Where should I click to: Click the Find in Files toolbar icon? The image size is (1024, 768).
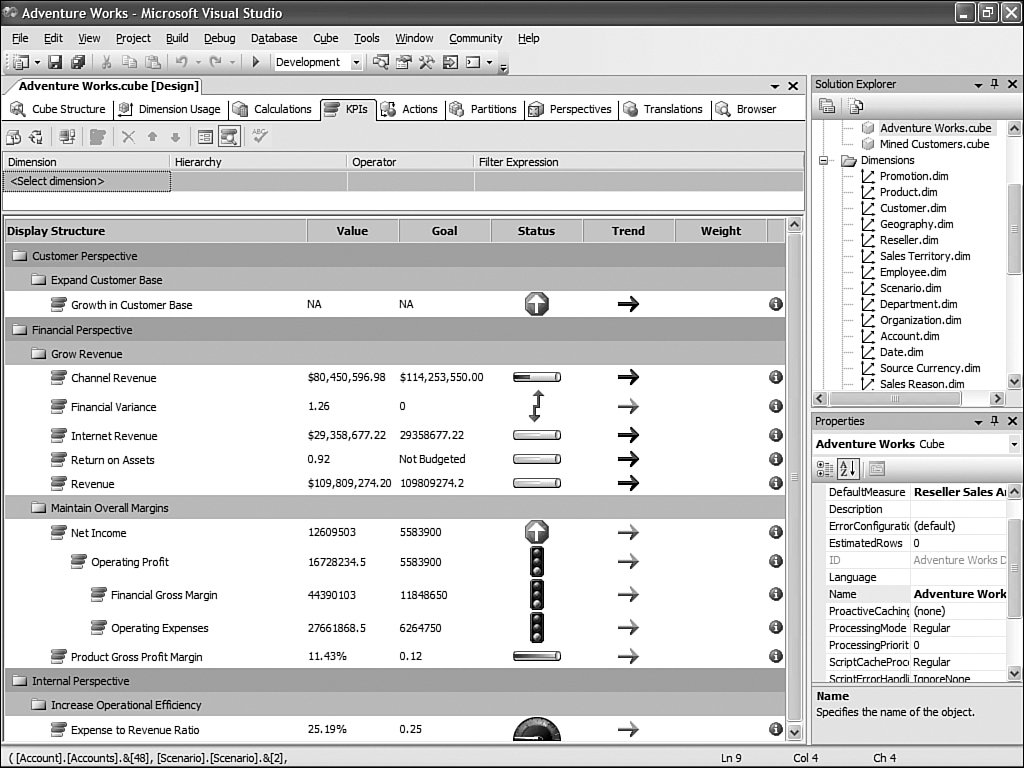(x=380, y=62)
